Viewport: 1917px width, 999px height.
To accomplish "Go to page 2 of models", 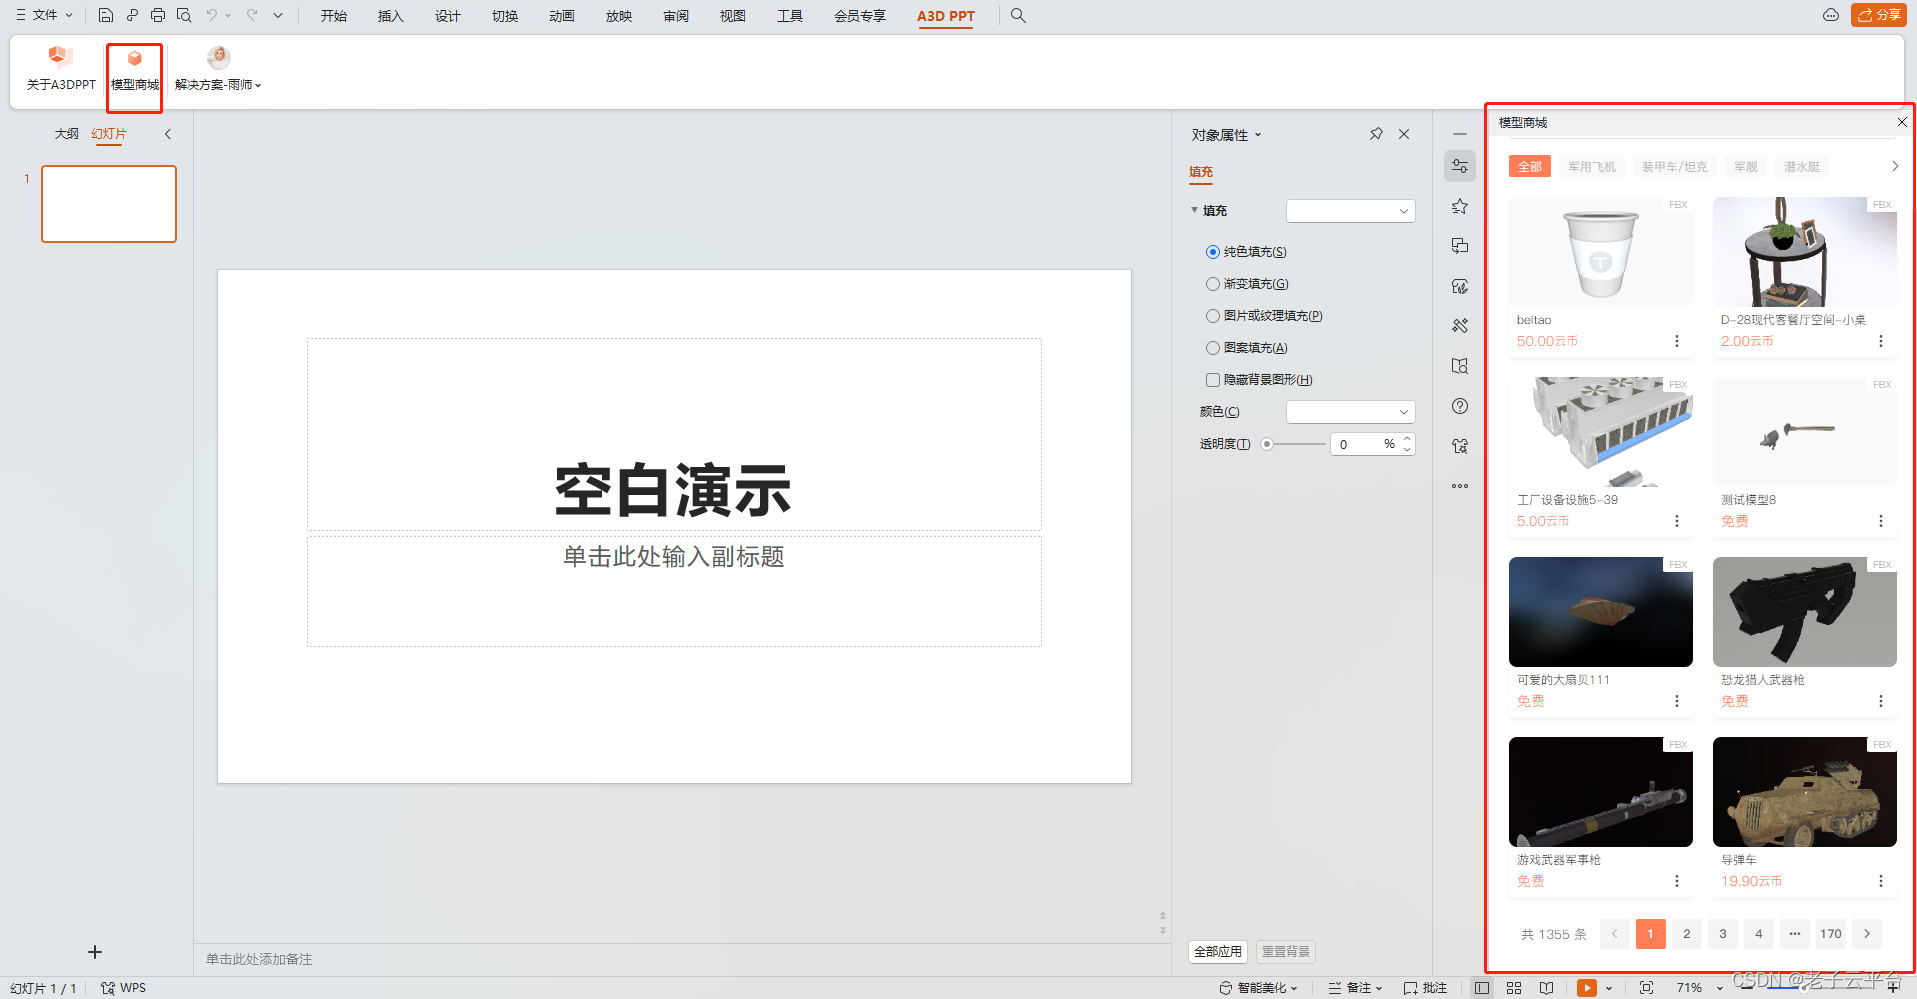I will [1686, 934].
